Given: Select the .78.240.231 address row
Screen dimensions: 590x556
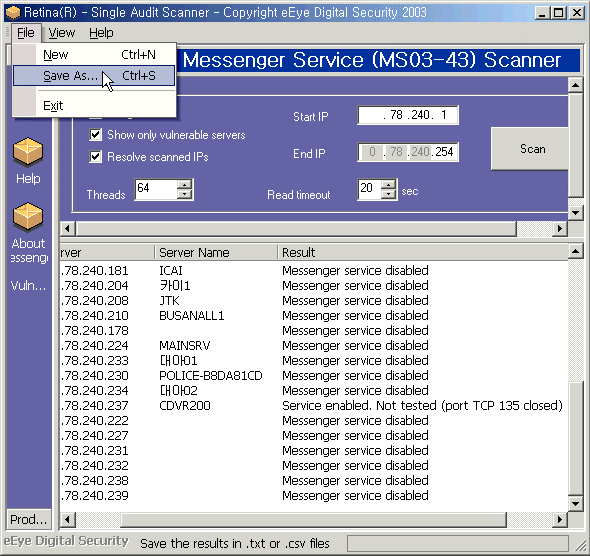Looking at the screenshot, I should (314, 451).
